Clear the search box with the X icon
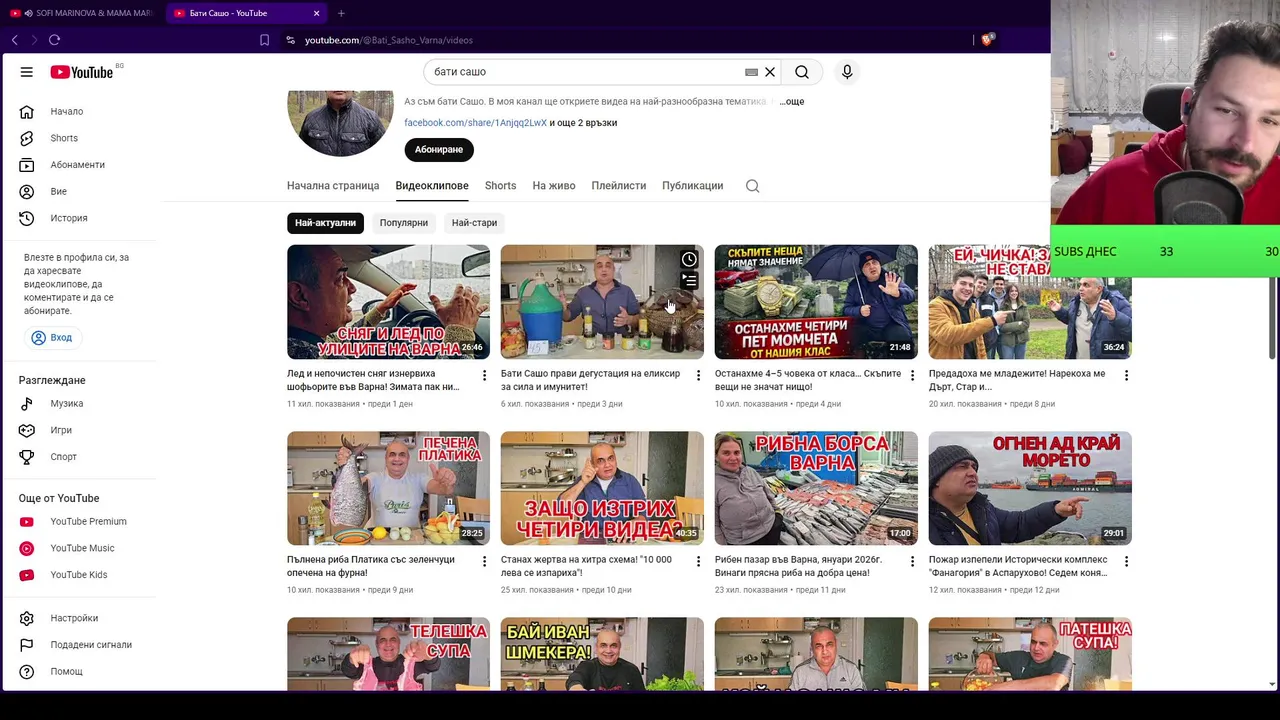The height and width of the screenshot is (720, 1280). point(770,72)
